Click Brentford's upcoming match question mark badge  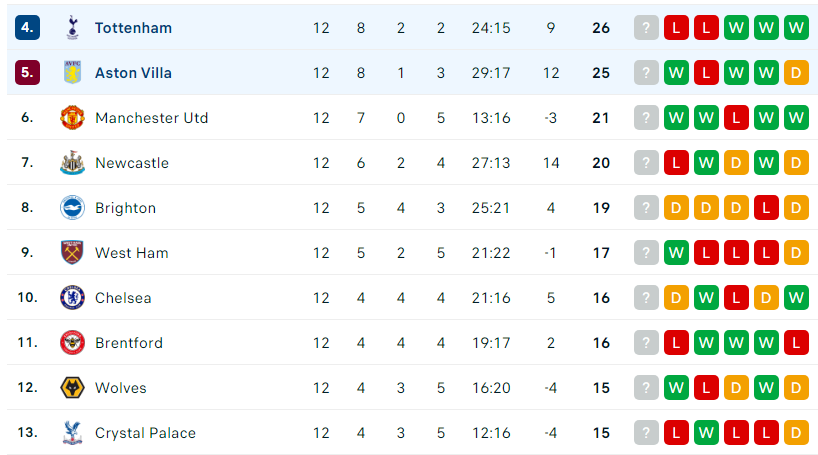[x=646, y=343]
